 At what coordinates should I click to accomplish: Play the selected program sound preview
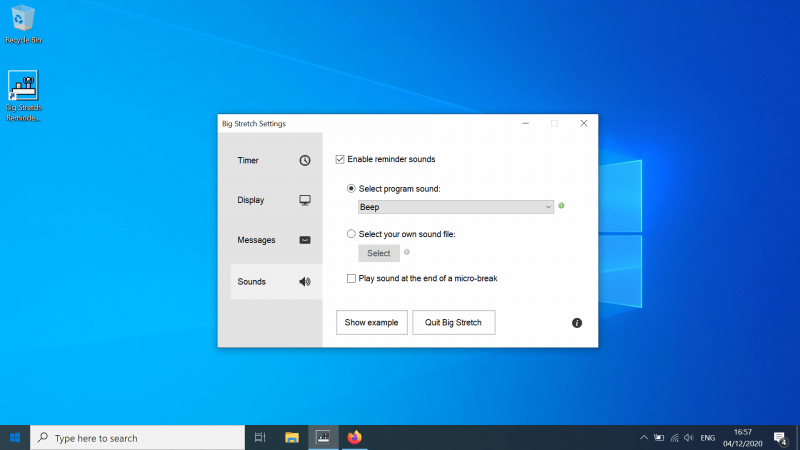coord(561,206)
